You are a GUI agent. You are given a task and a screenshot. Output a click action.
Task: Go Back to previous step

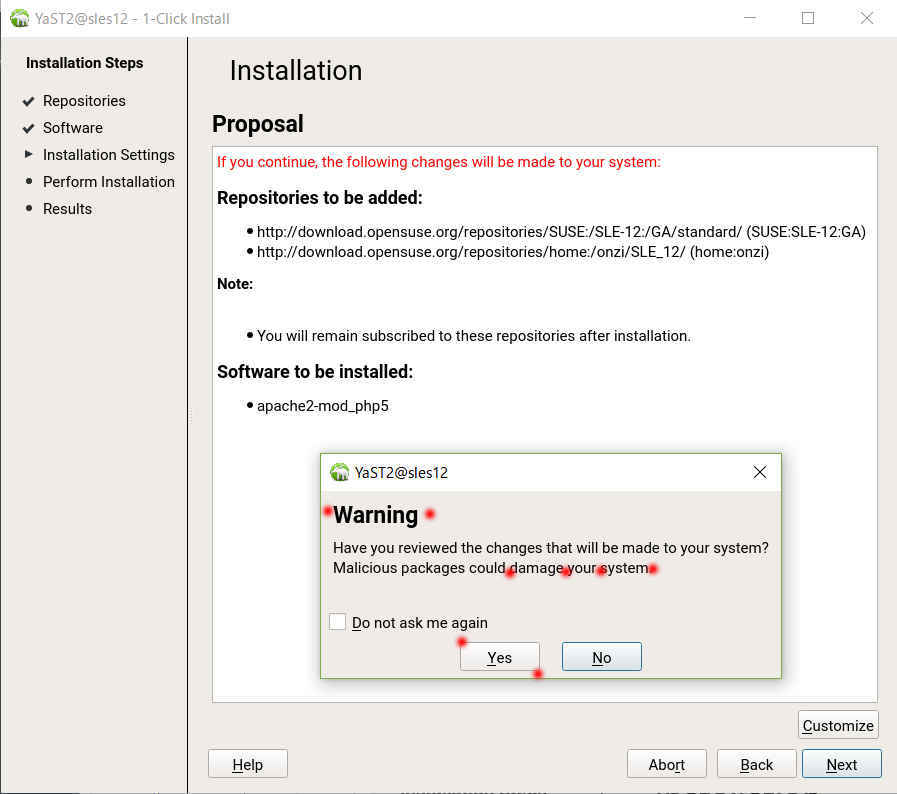click(756, 764)
